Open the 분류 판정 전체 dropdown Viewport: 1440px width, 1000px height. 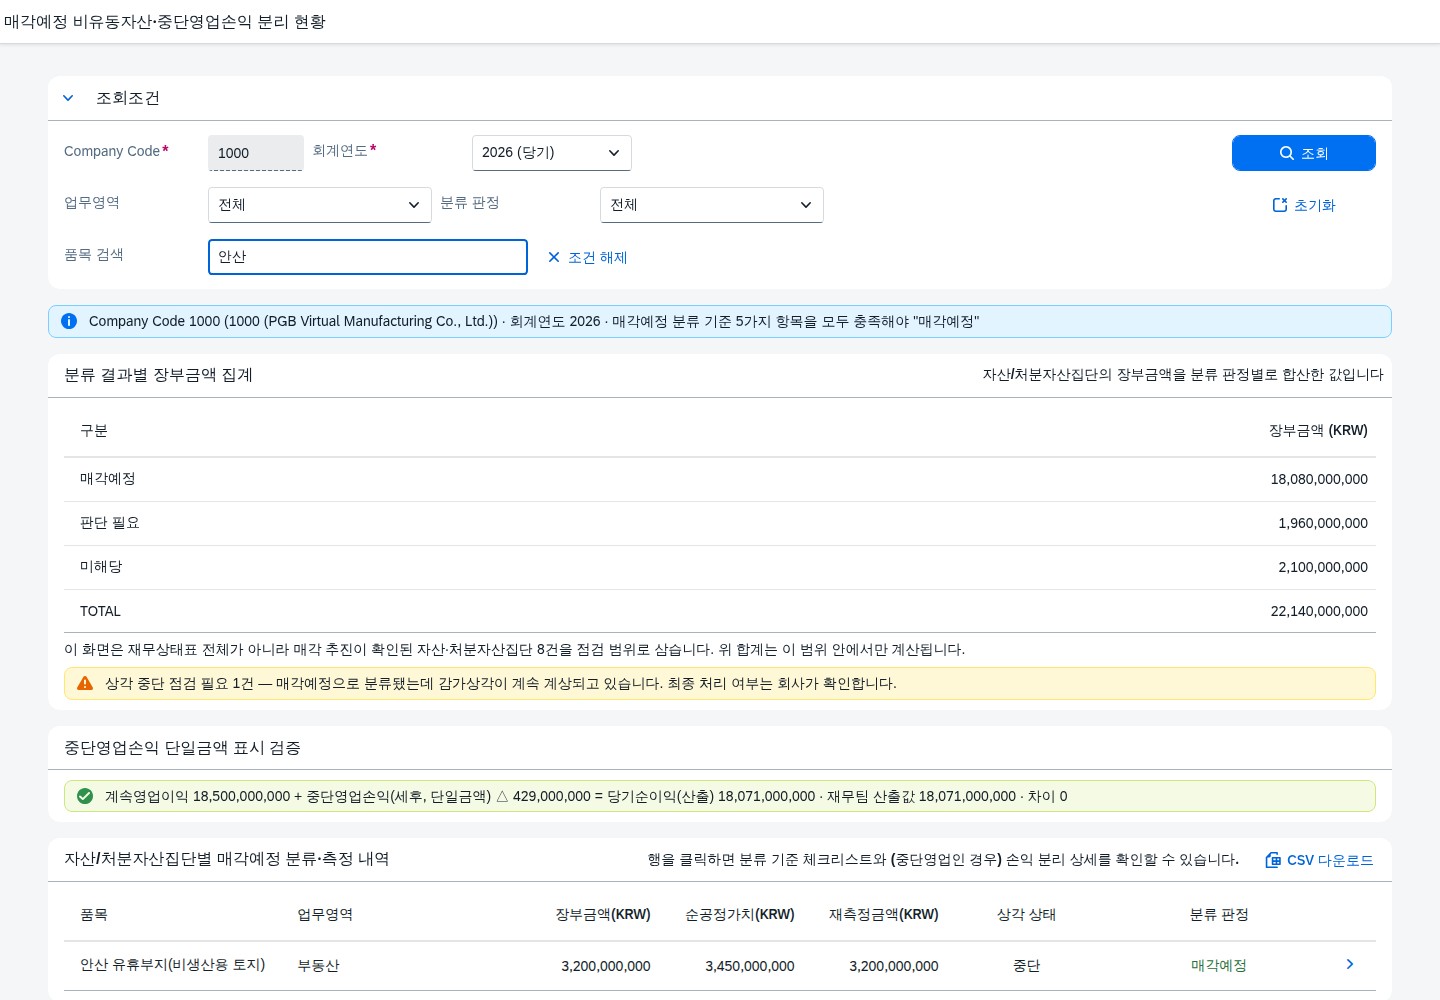(712, 205)
